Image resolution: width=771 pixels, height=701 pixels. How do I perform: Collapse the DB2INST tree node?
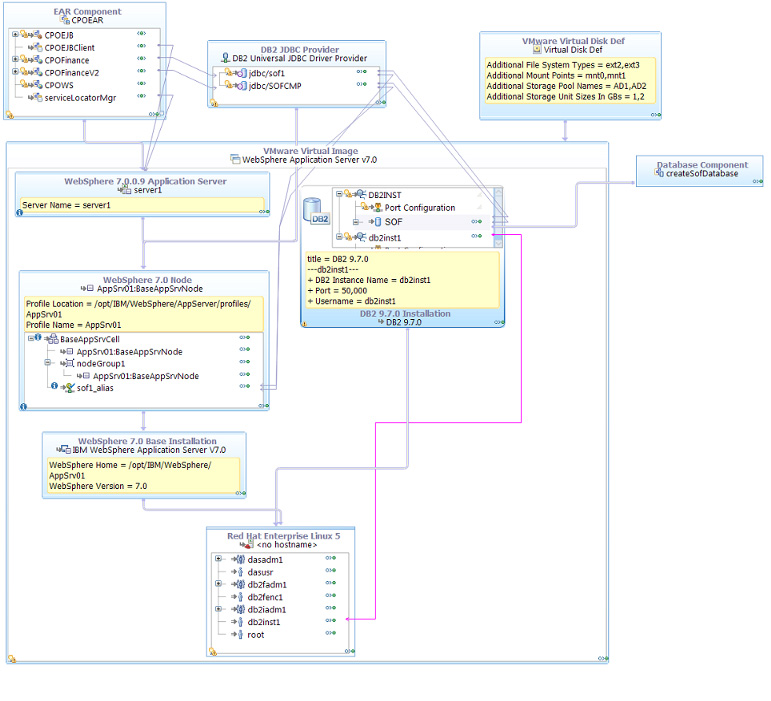(x=339, y=194)
